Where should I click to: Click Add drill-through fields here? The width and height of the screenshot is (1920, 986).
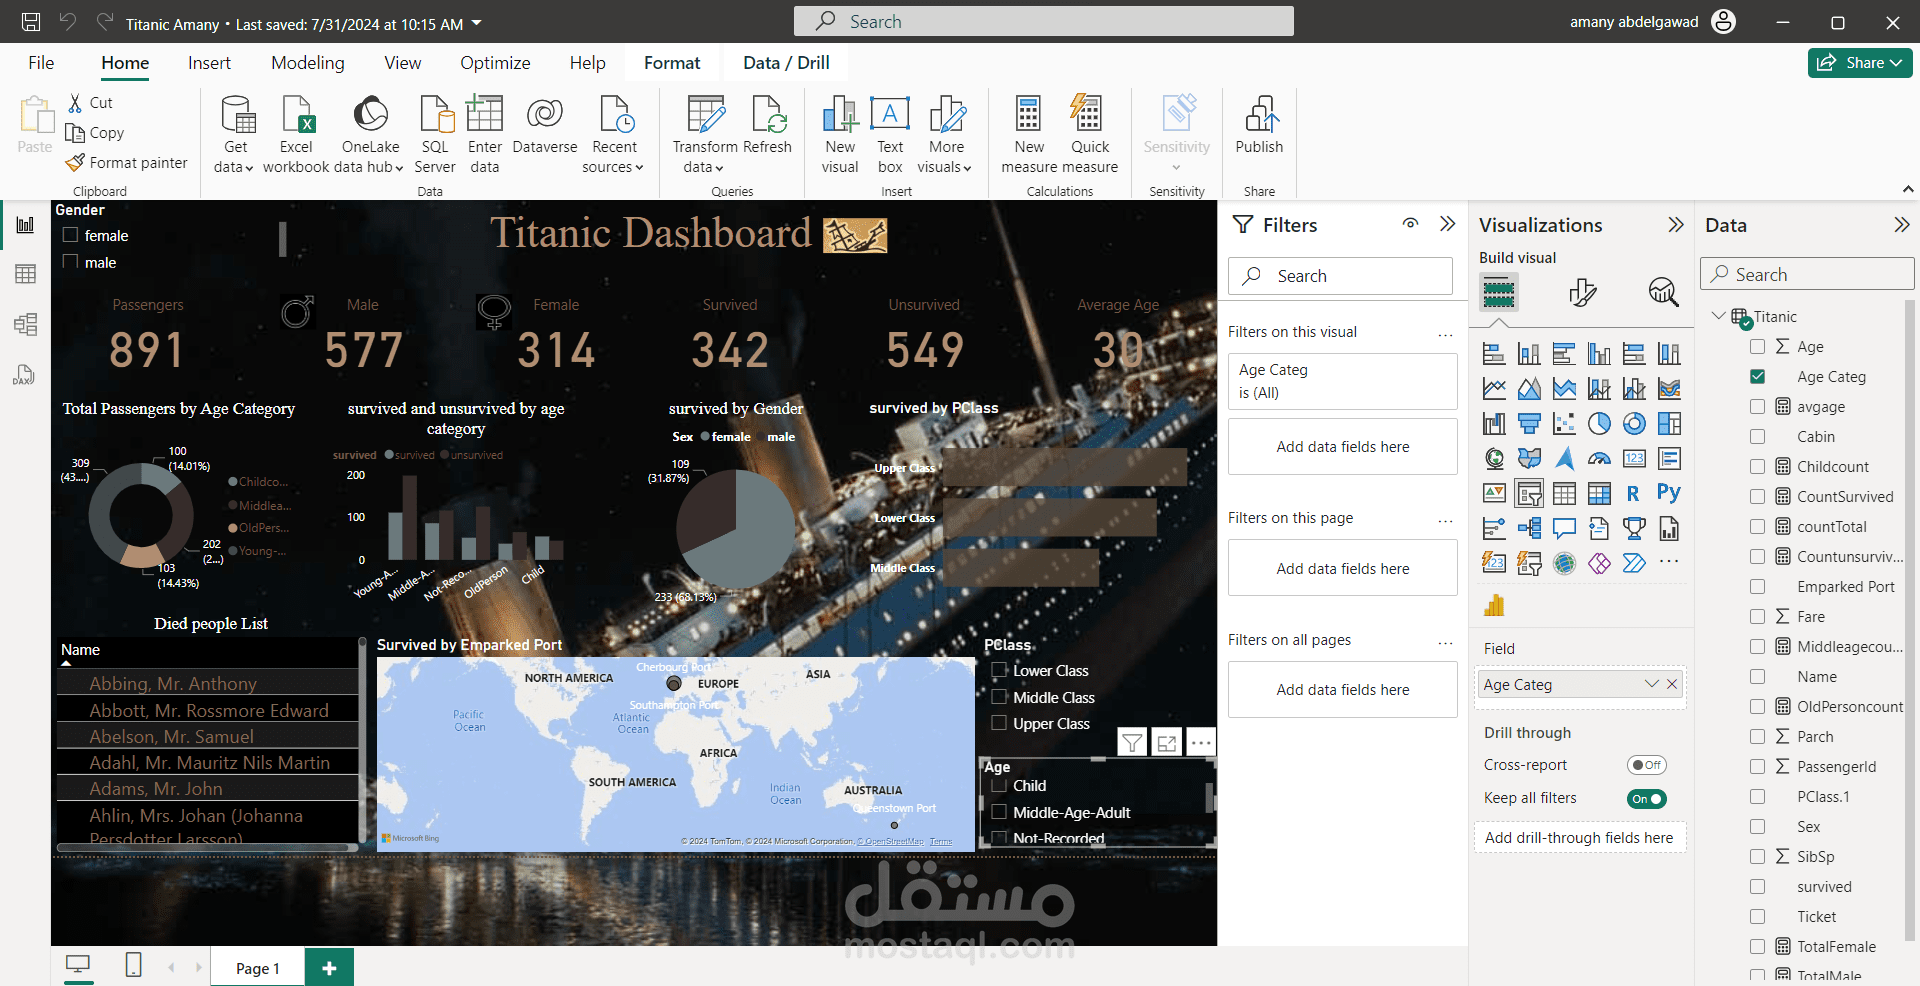tap(1579, 838)
